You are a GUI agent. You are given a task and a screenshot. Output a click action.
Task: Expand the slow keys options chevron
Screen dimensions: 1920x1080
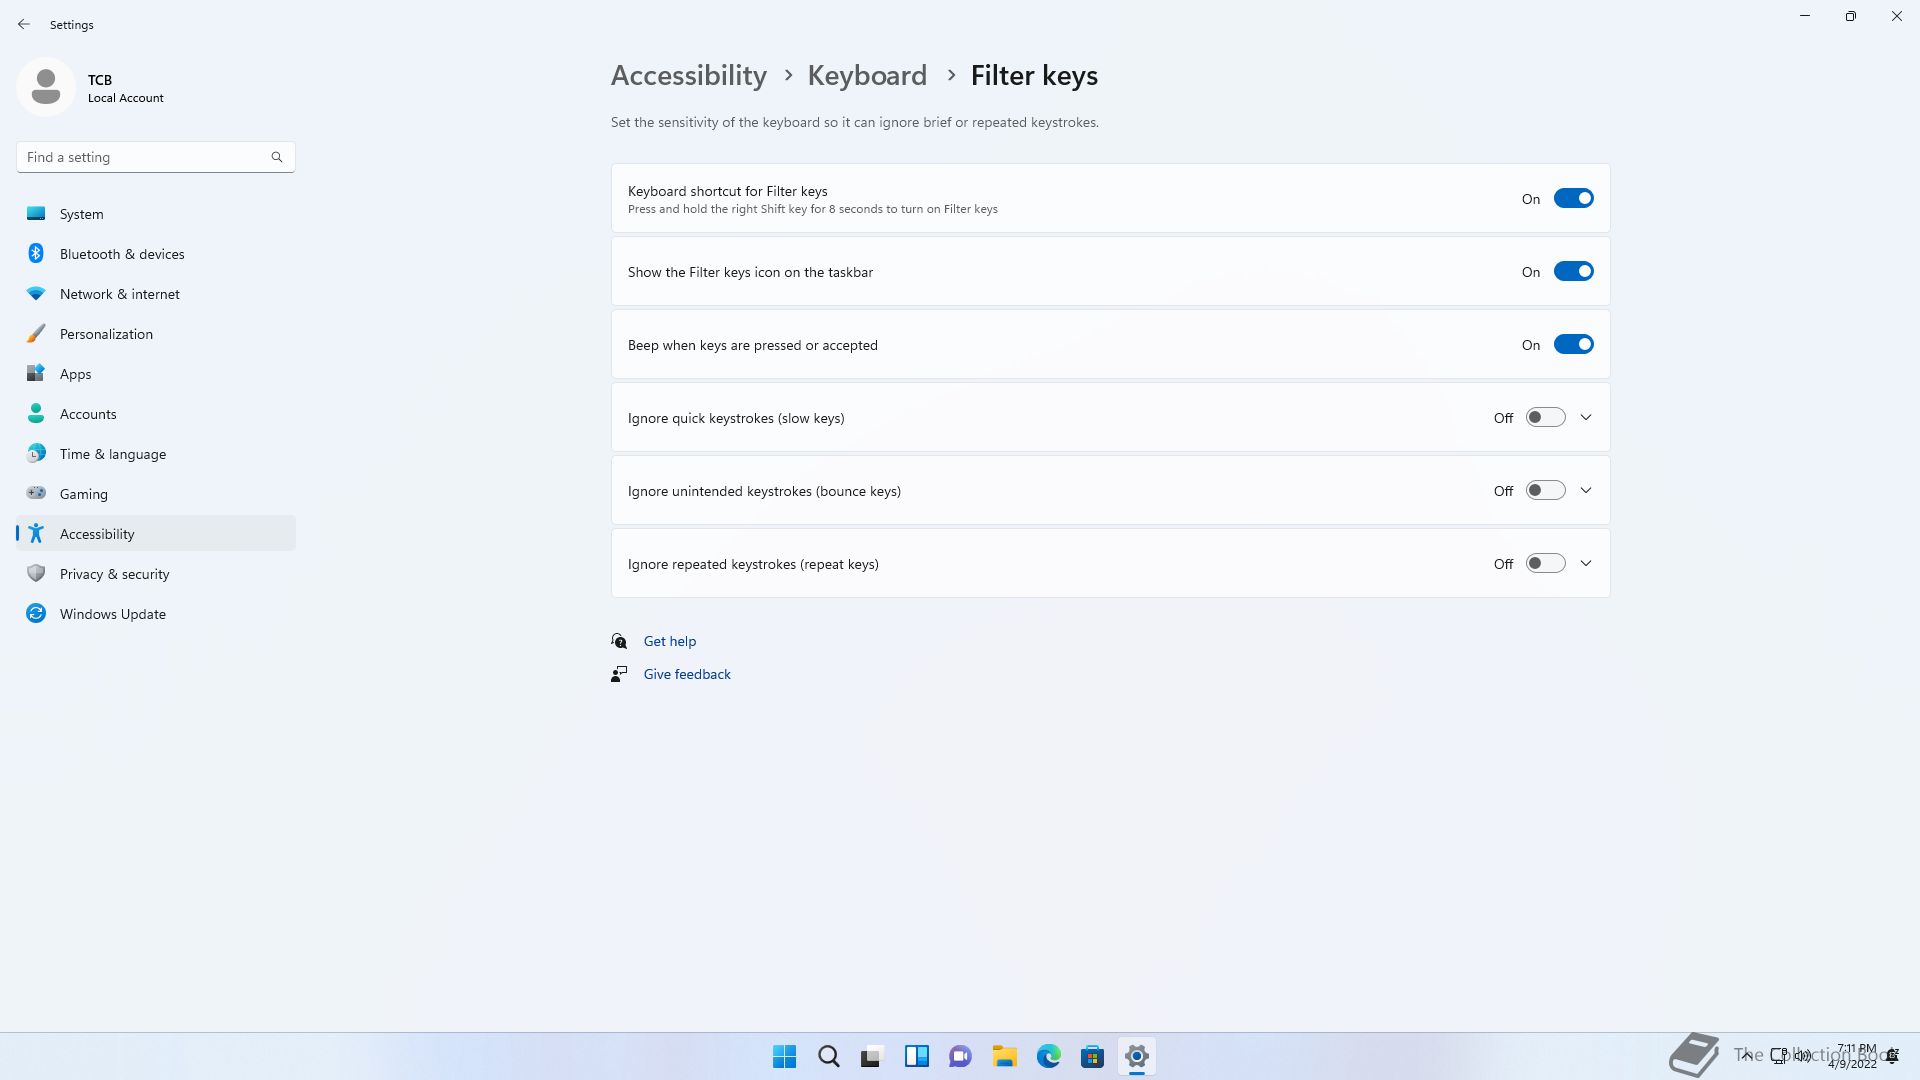click(x=1586, y=417)
